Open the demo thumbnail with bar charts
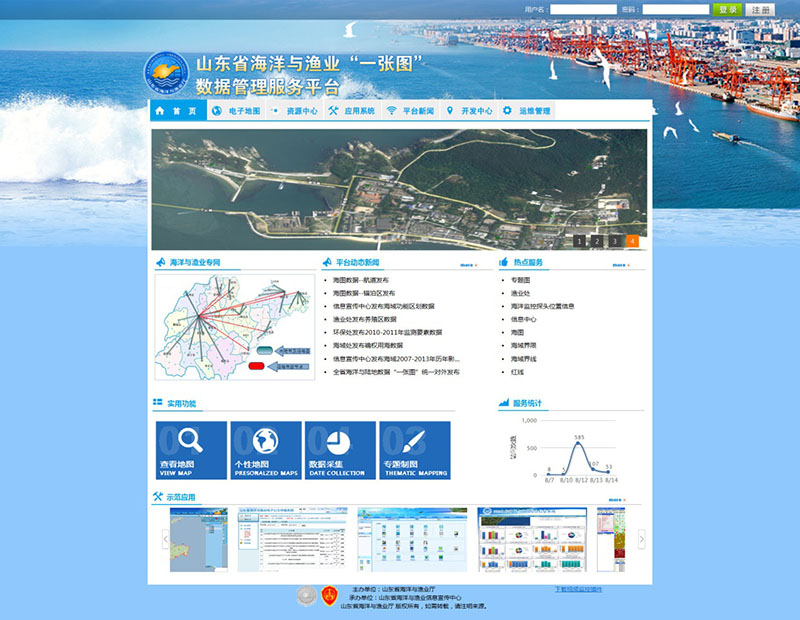 point(532,539)
